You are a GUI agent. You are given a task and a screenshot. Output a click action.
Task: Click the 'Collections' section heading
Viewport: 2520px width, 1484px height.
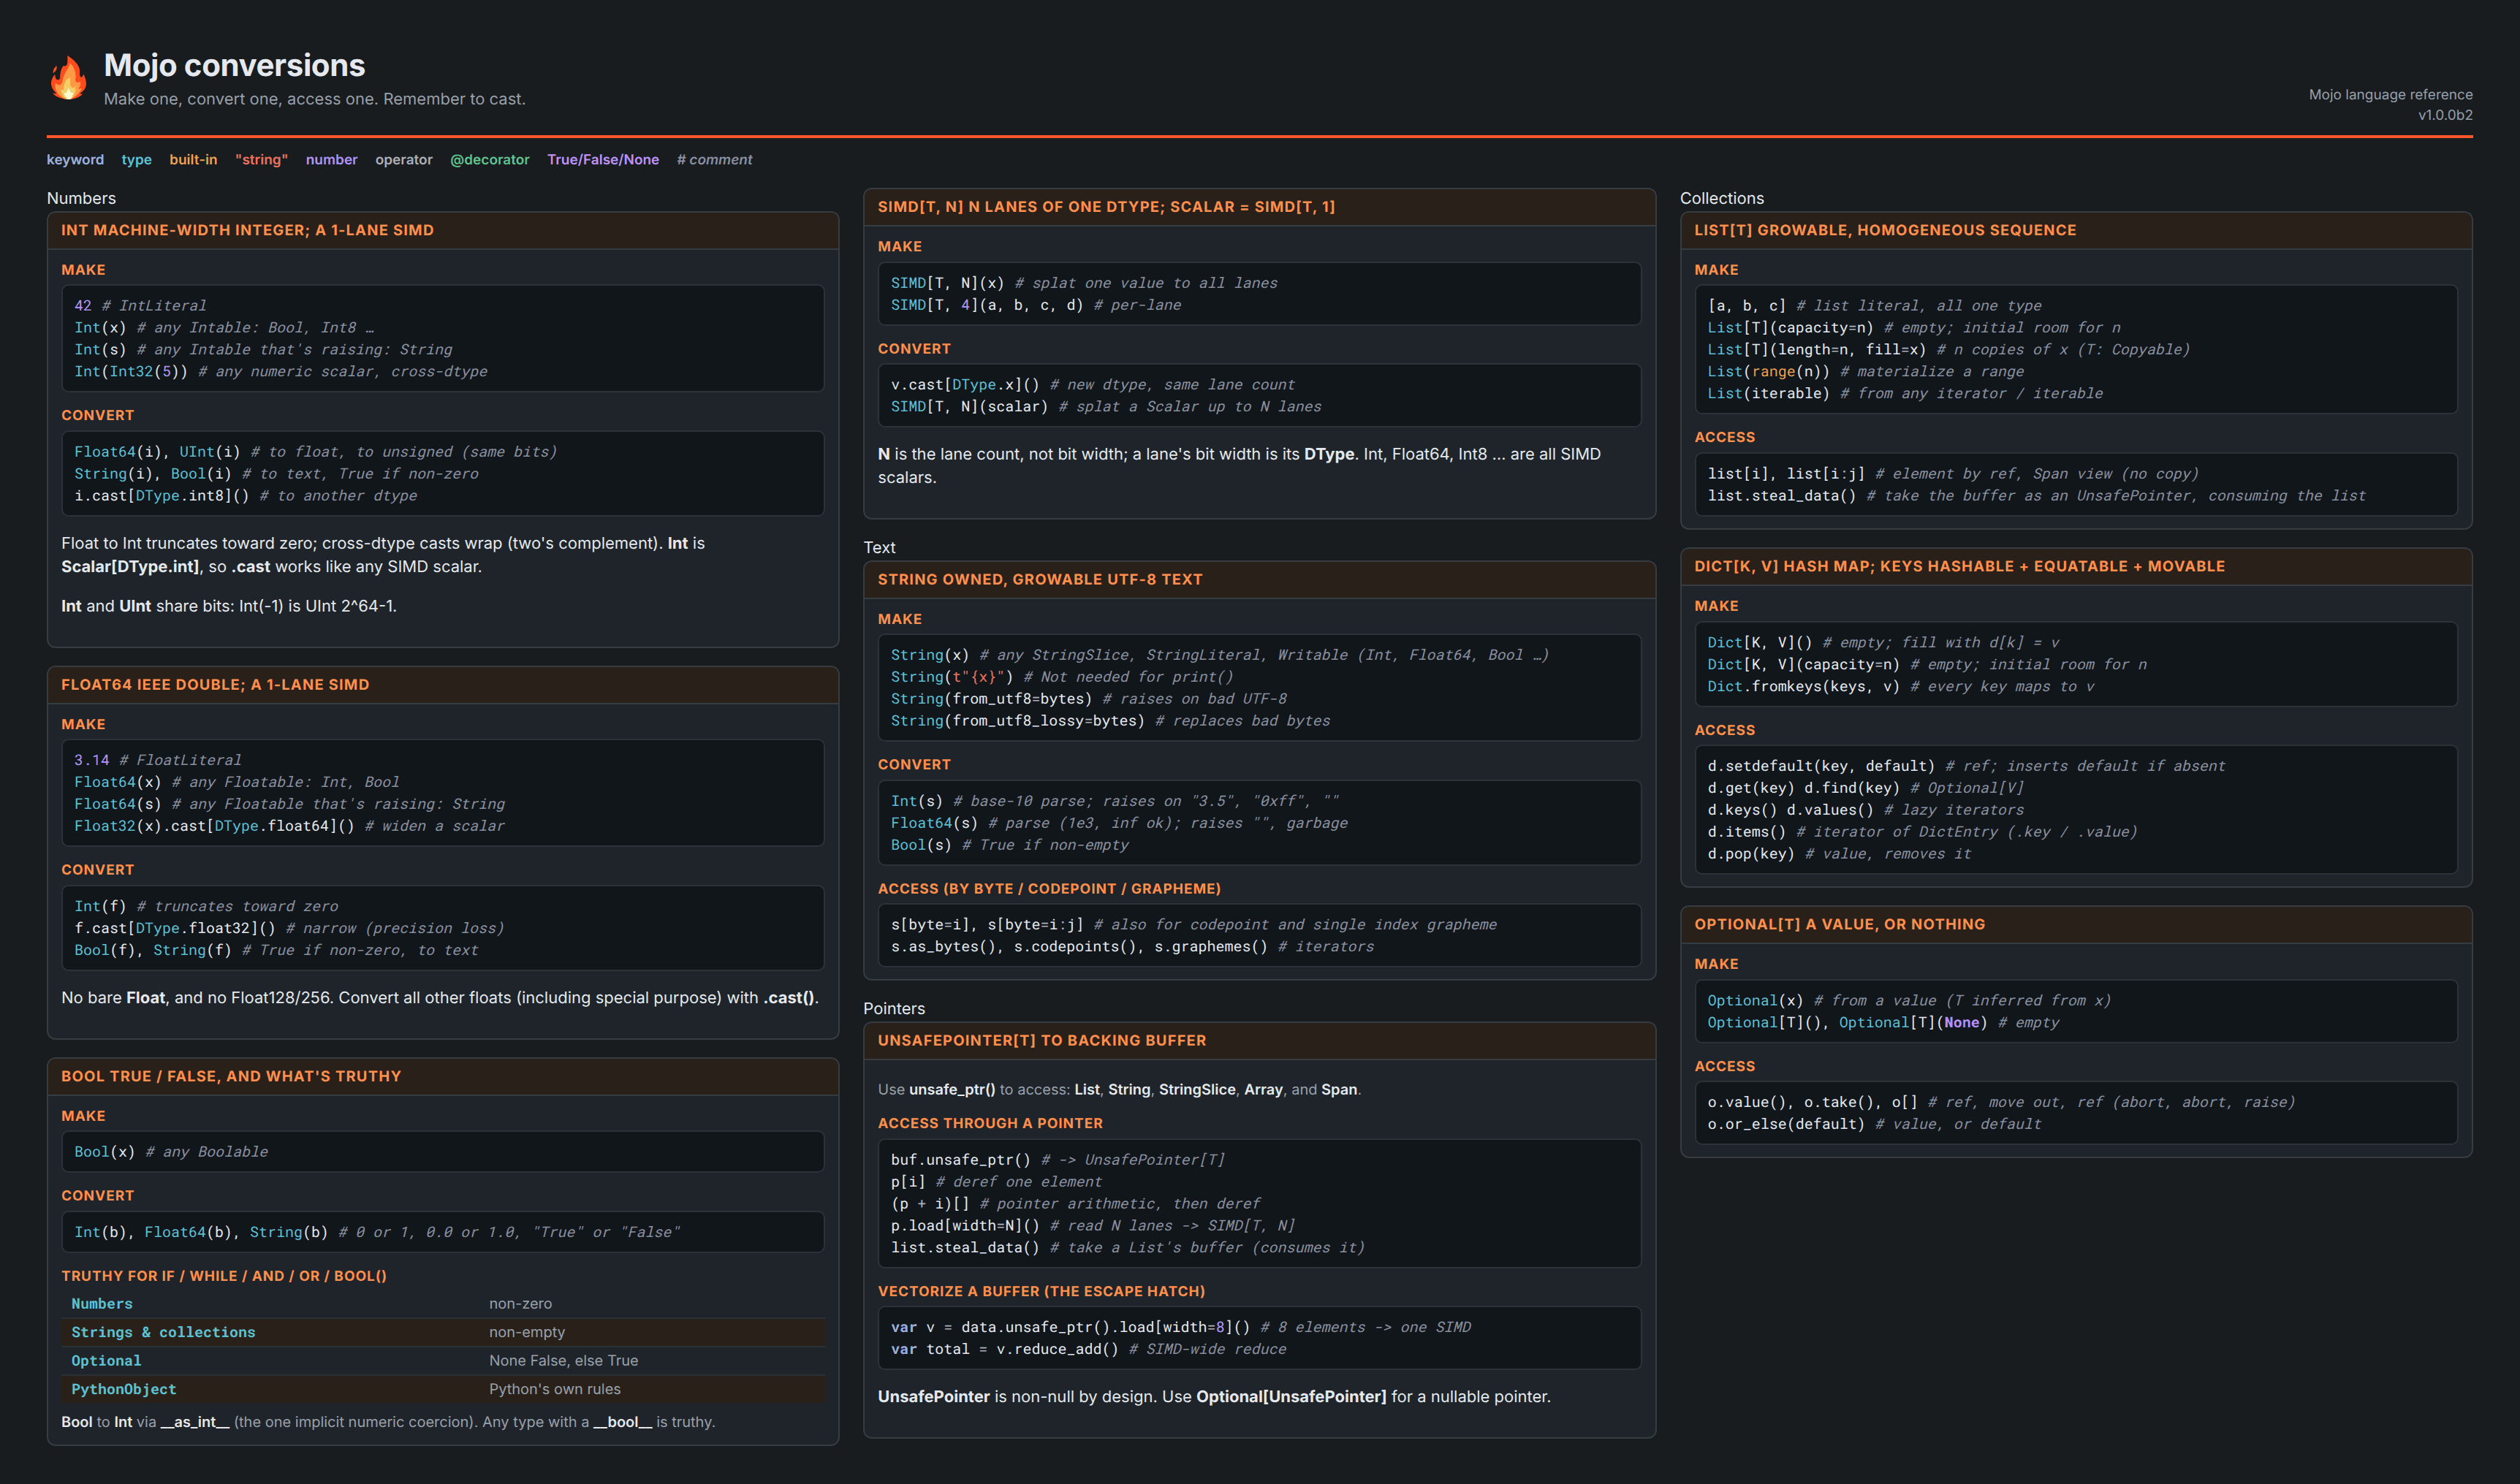[x=1721, y=198]
